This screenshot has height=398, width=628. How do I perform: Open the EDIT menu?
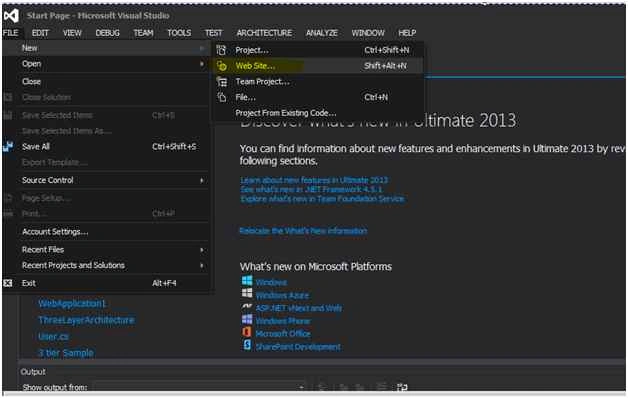point(40,33)
